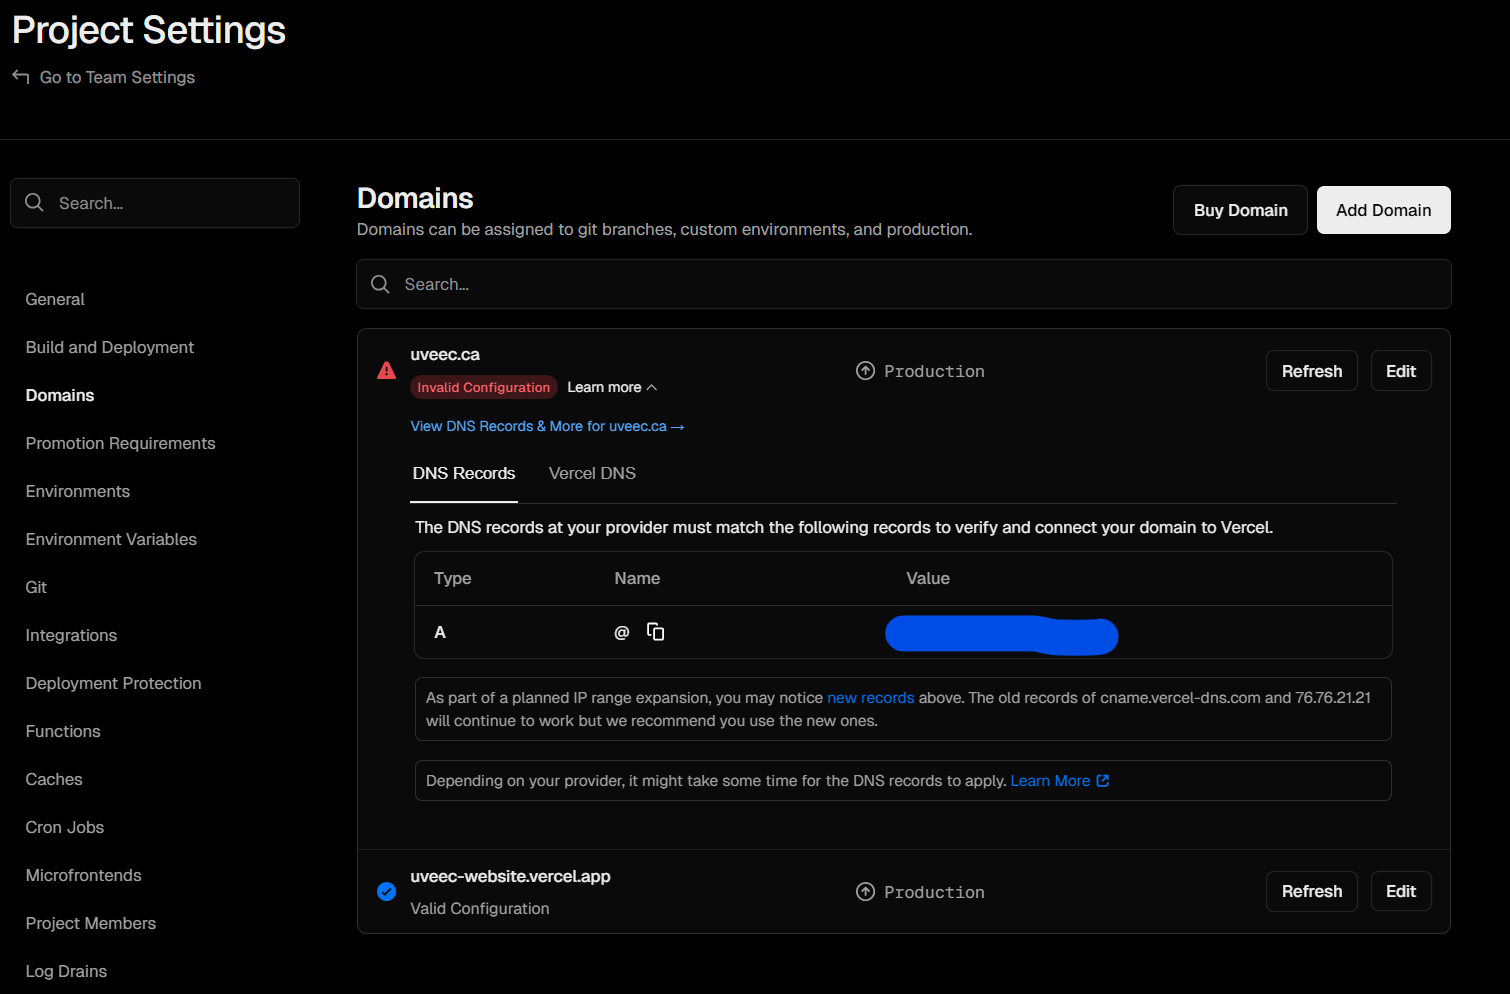This screenshot has width=1510, height=994.
Task: Open Promotion Requirements settings
Action: tap(121, 444)
